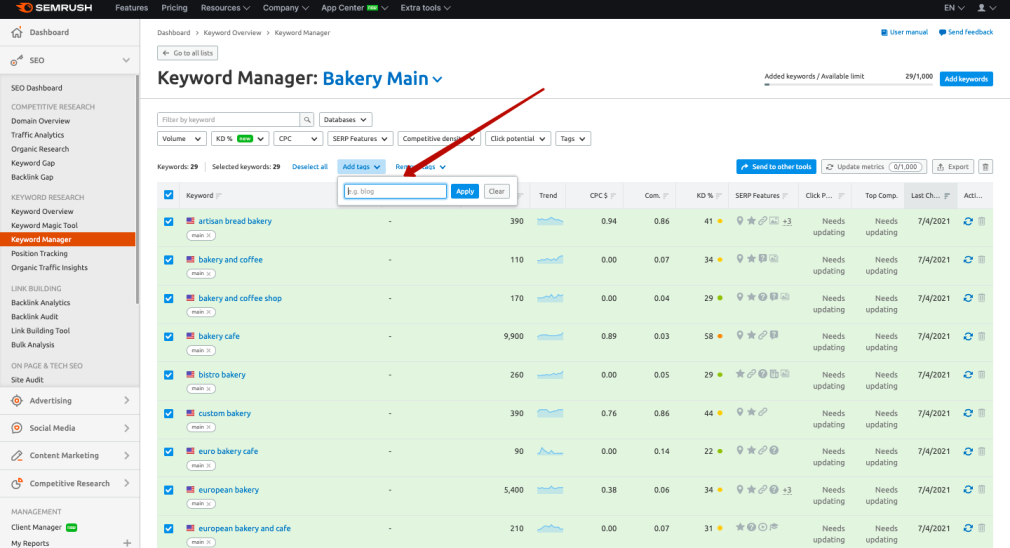Screen dimensions: 1010x548
Task: Click the tag name input field
Action: (x=395, y=191)
